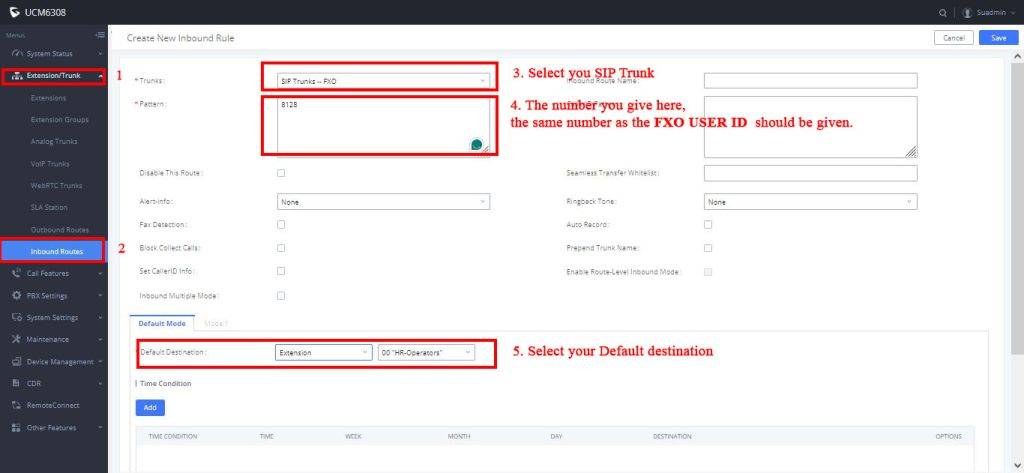Viewport: 1024px width, 473px height.
Task: Click the Maintenance wrench icon
Action: click(x=16, y=339)
